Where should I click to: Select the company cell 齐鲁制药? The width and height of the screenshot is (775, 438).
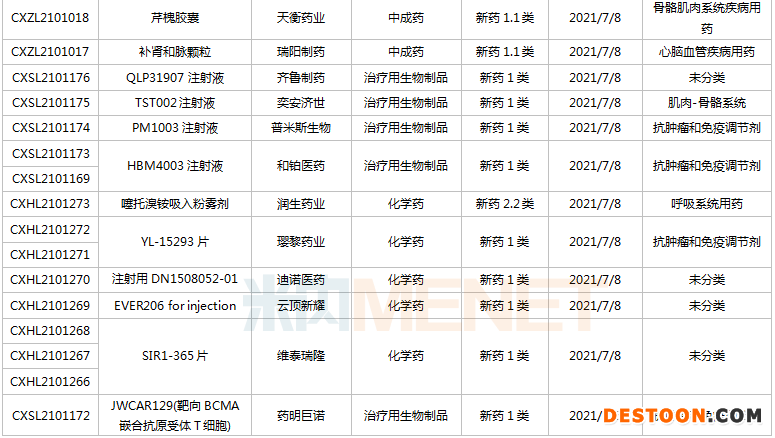pos(301,78)
